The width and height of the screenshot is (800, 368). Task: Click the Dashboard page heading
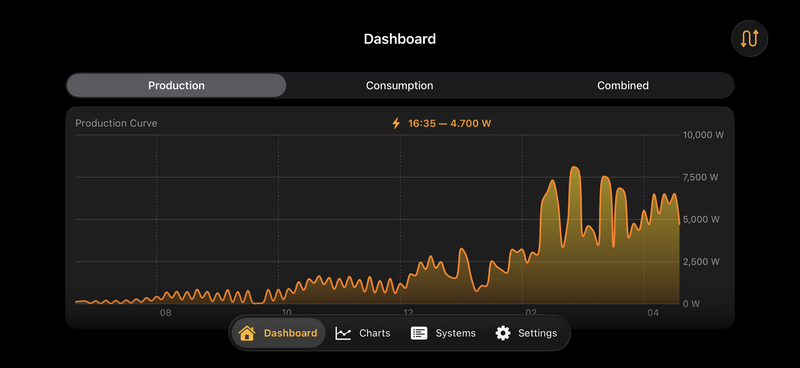click(399, 39)
